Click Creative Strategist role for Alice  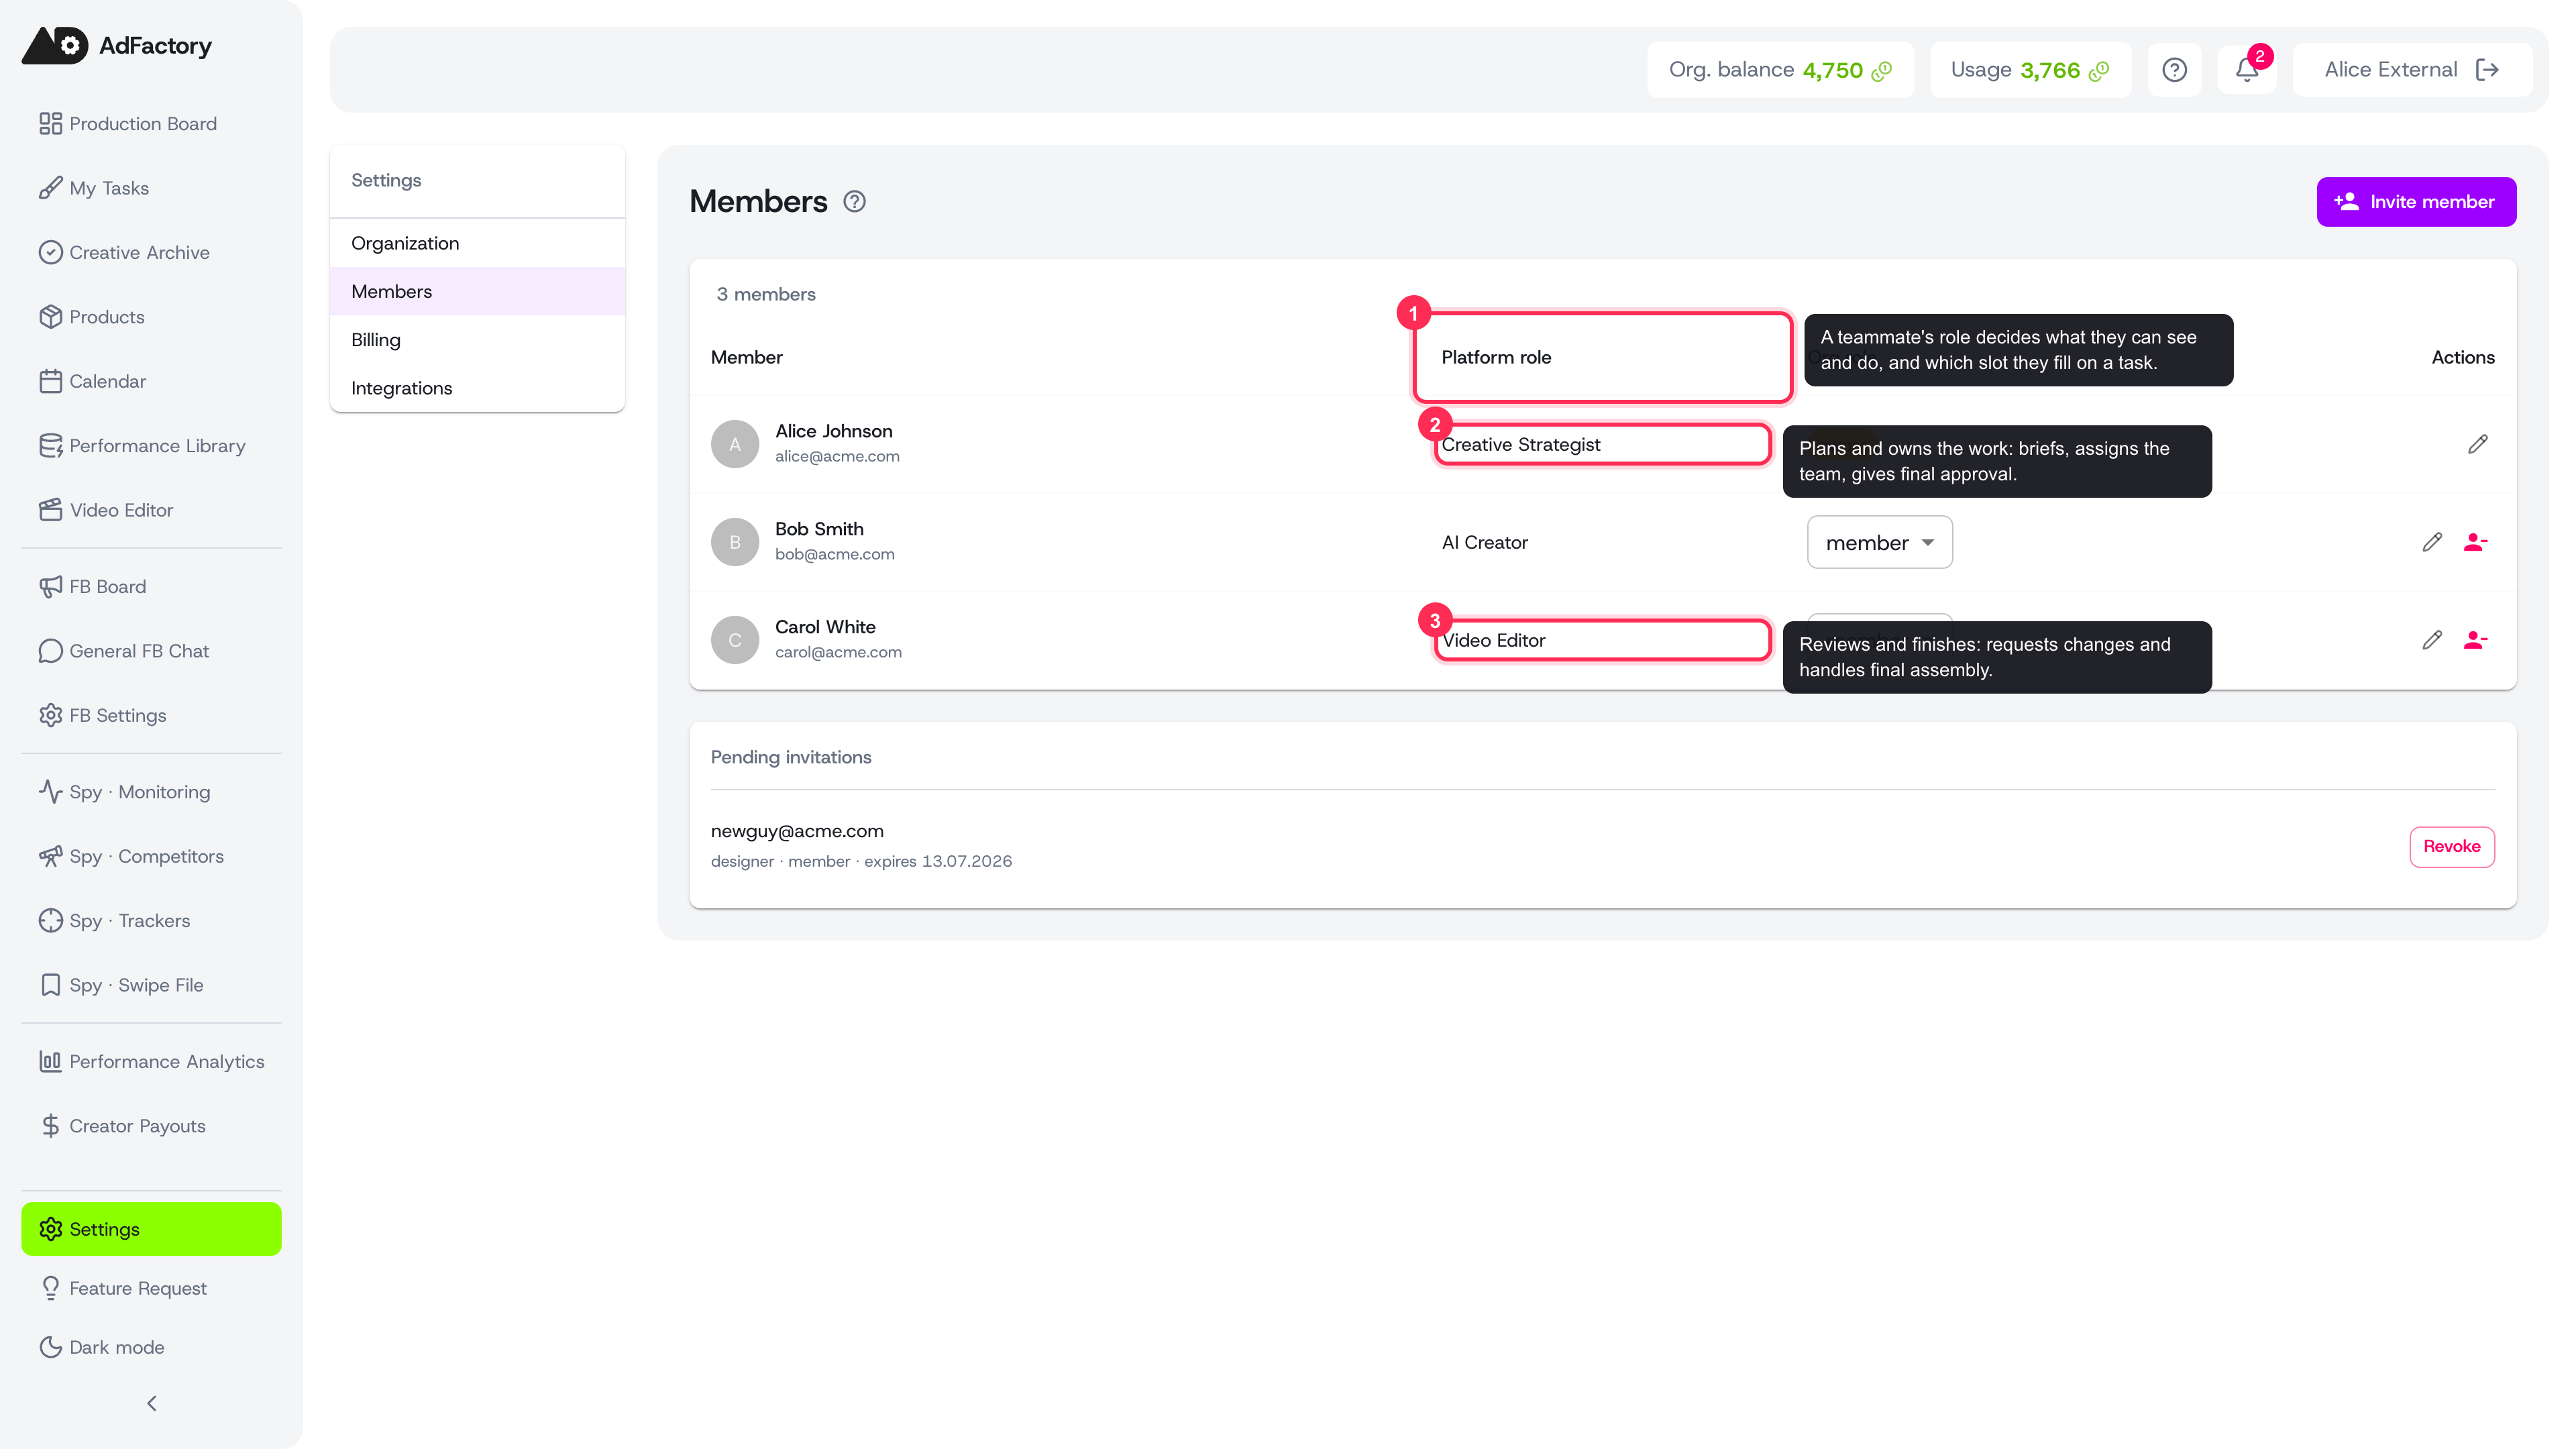tap(1521, 444)
